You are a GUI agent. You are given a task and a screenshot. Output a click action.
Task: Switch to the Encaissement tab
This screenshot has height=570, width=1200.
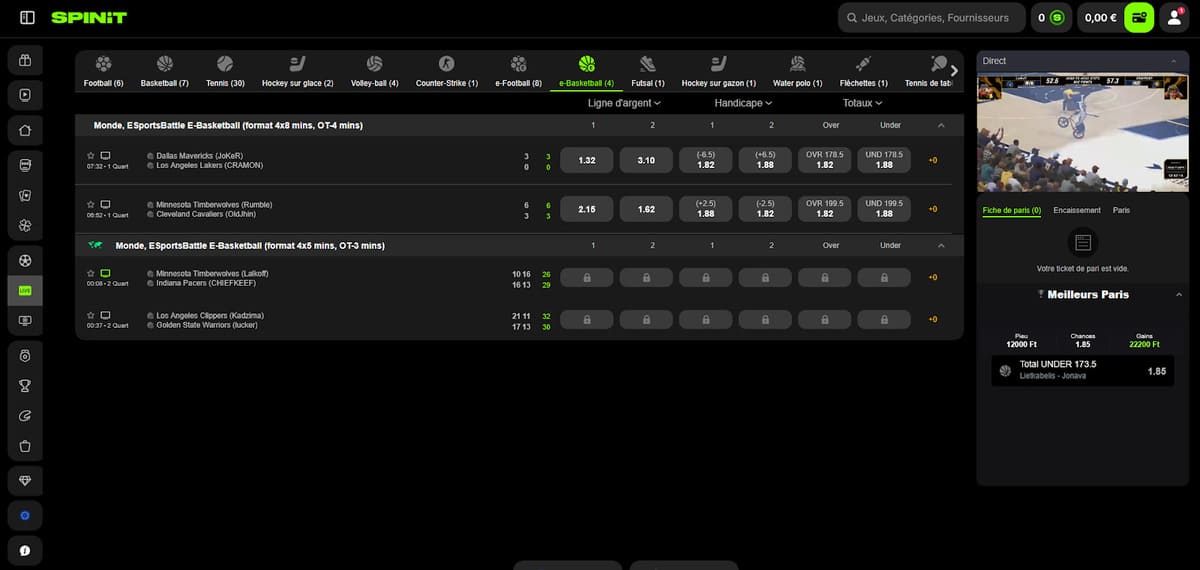[x=1077, y=210]
